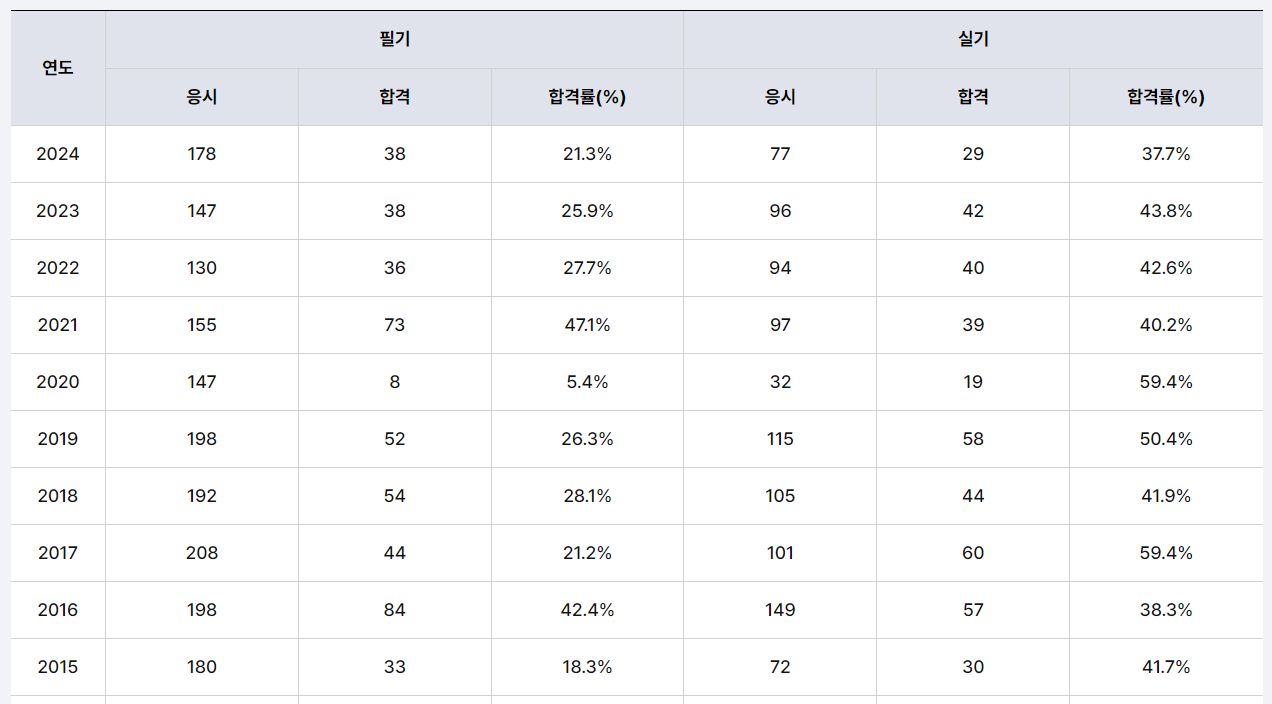Click the 합격 header under 필기
This screenshot has width=1272, height=704.
pos(395,97)
